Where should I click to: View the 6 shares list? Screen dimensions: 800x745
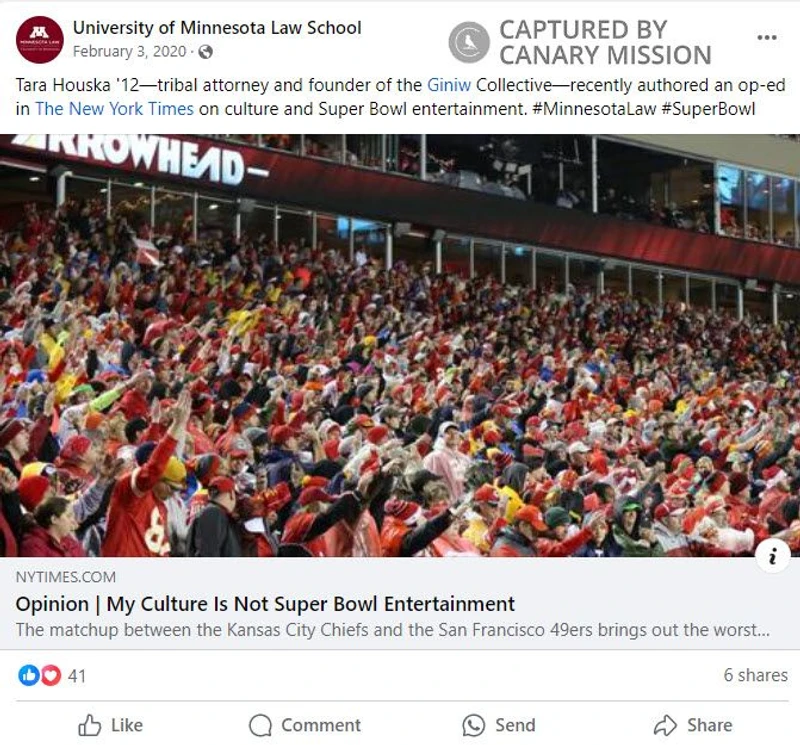click(x=756, y=675)
